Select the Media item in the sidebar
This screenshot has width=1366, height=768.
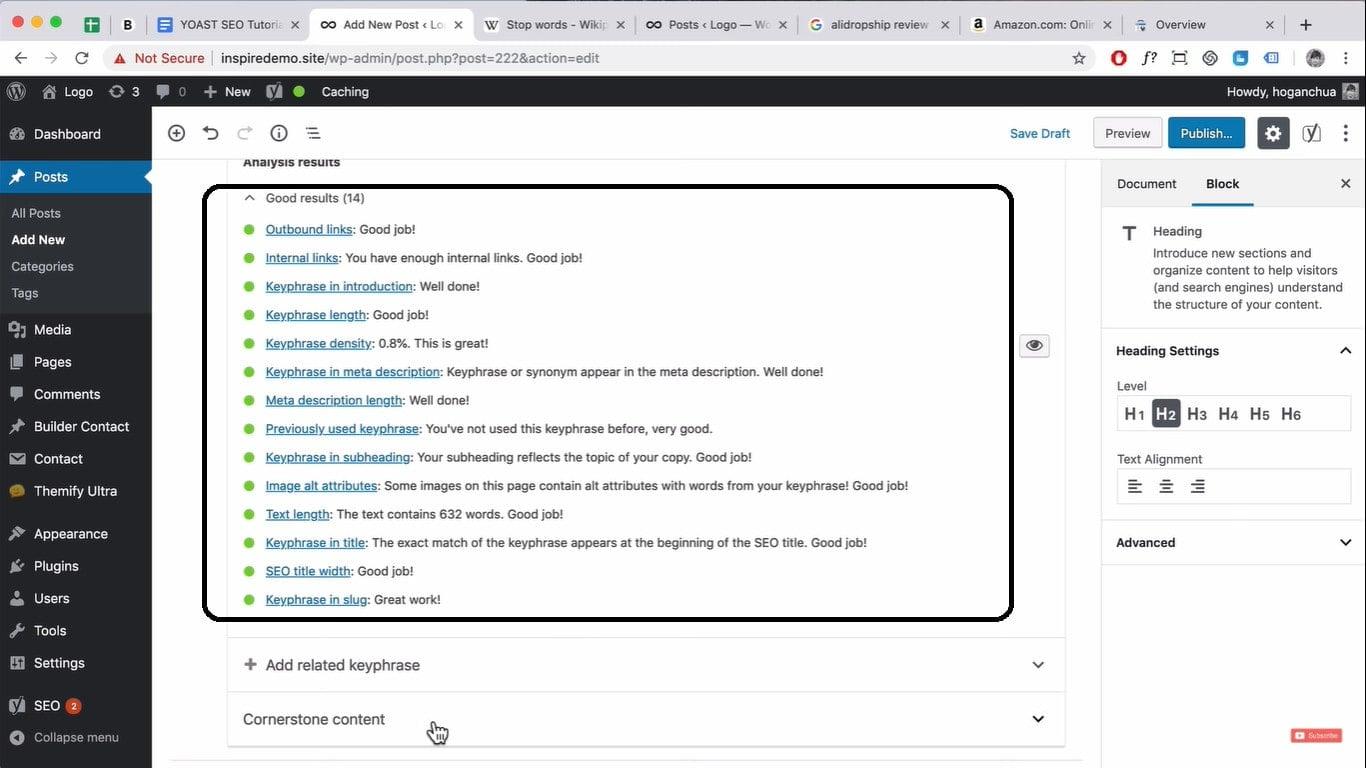pyautogui.click(x=49, y=329)
